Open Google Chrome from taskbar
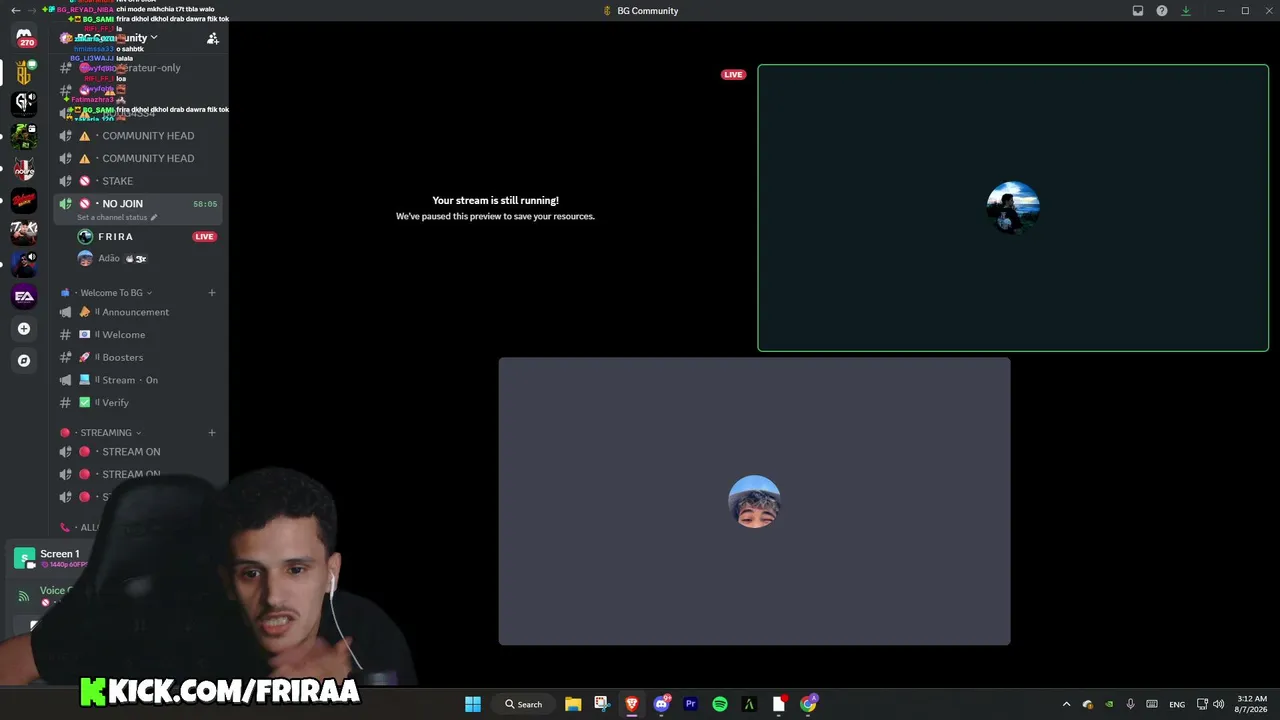This screenshot has width=1280, height=720. point(808,704)
